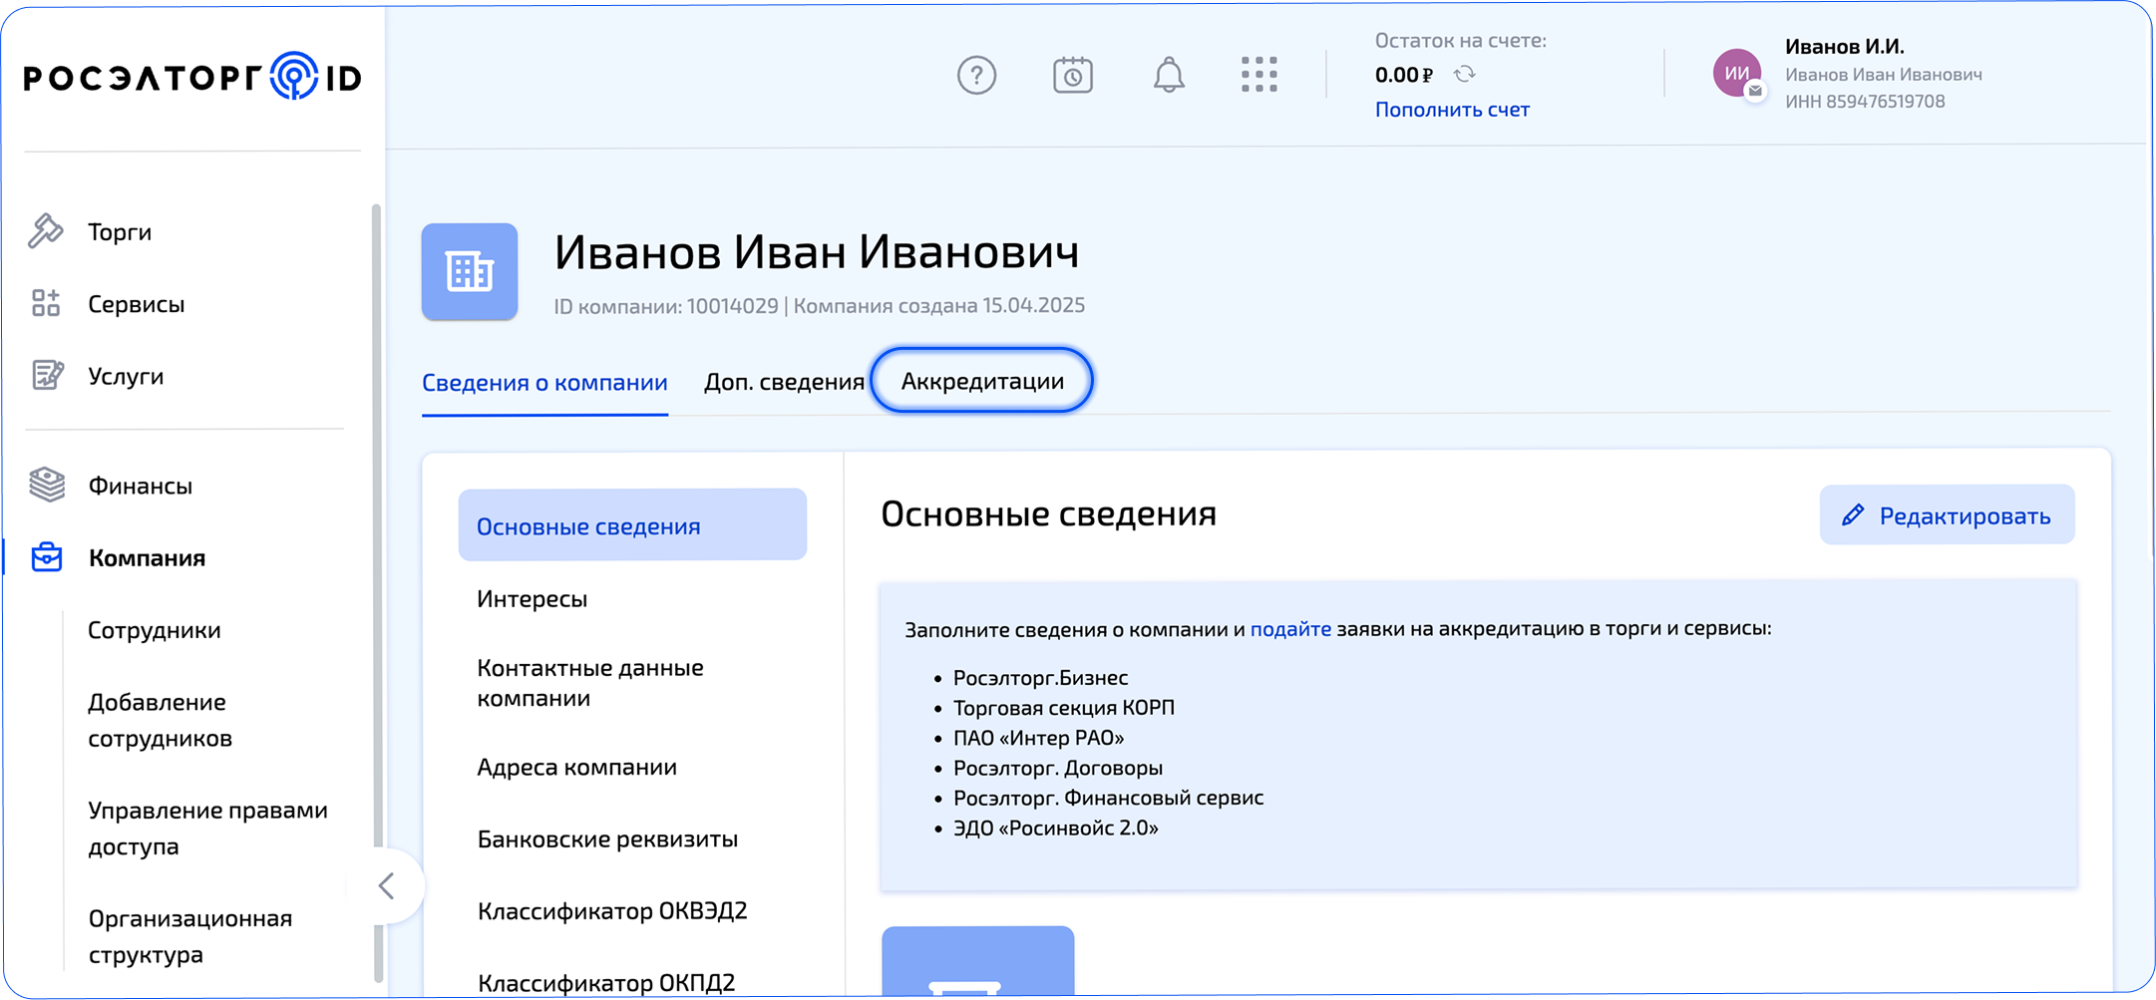Select Контактные данные компании section
This screenshot has width=2156, height=1000.
tap(590, 682)
